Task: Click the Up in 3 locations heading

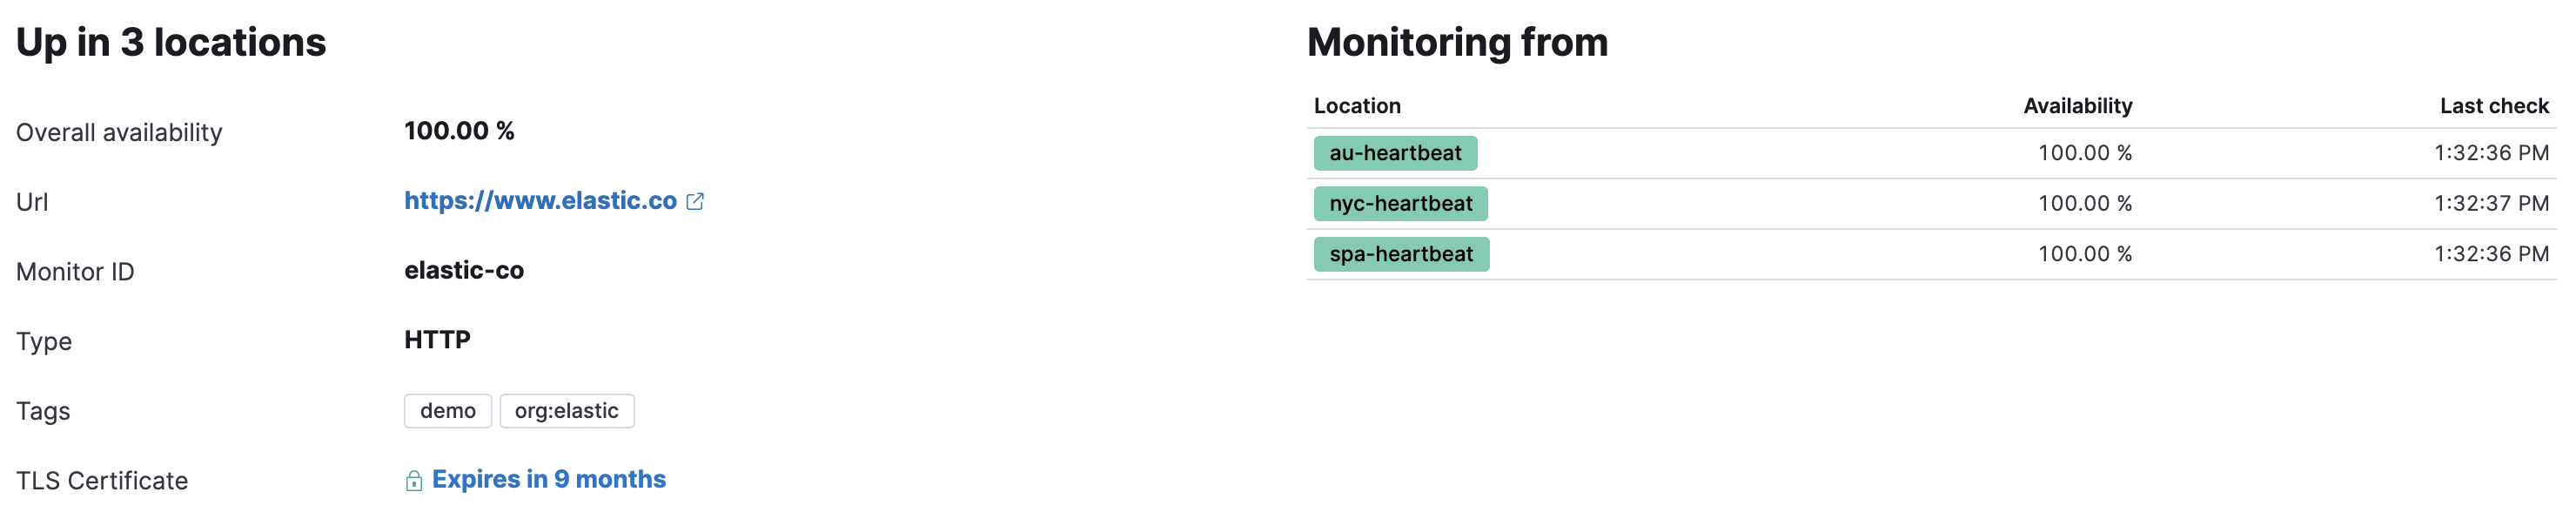Action: (x=170, y=42)
